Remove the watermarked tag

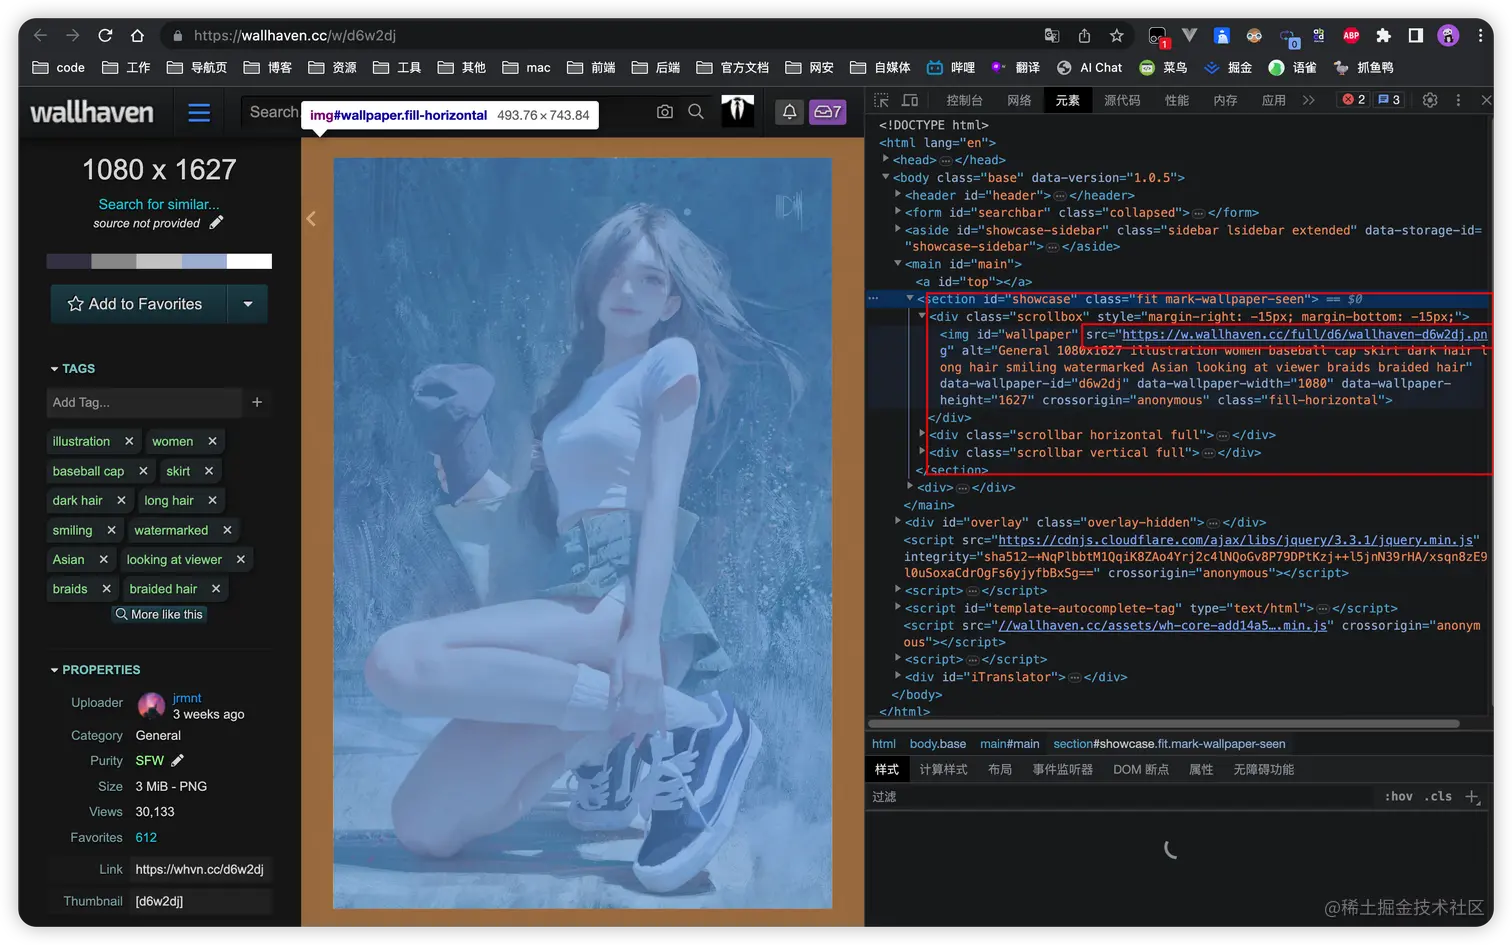tap(227, 530)
